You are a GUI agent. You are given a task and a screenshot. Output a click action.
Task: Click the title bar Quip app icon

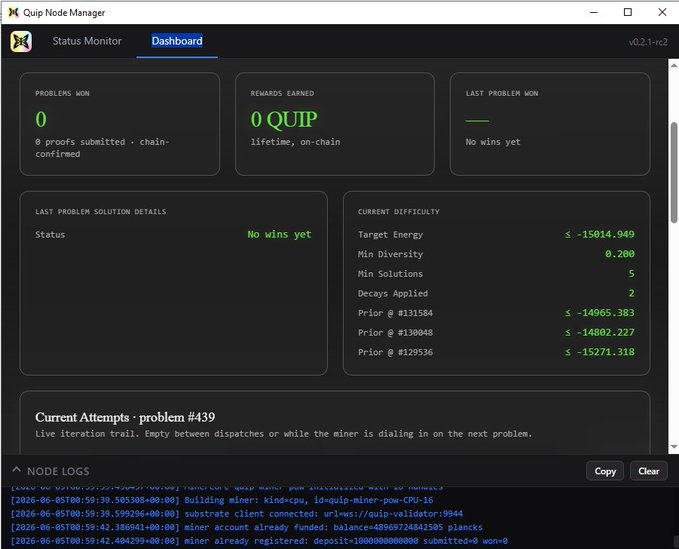click(13, 12)
